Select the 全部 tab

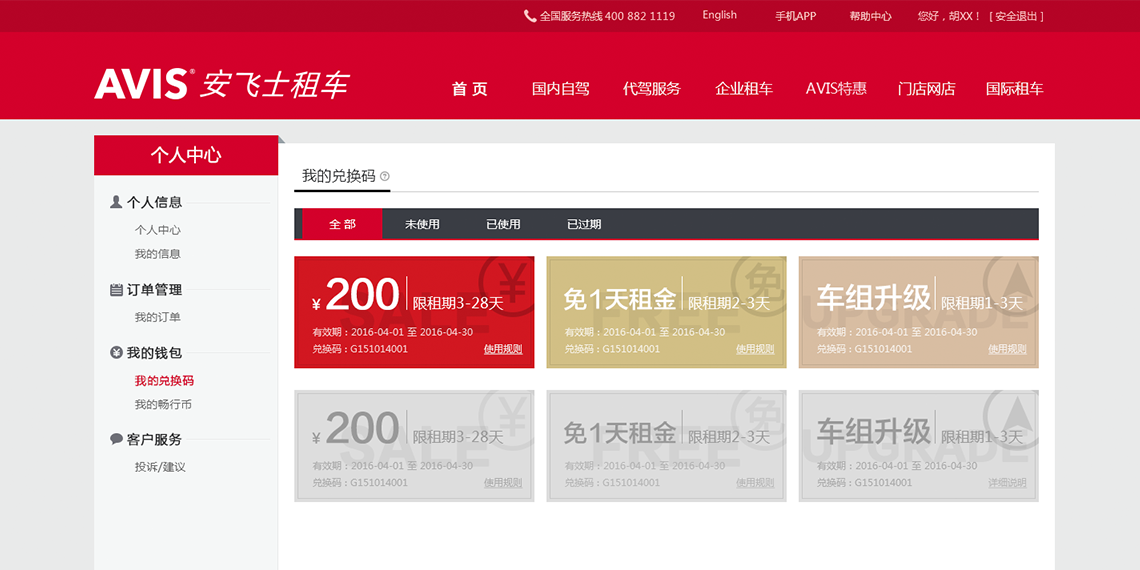342,224
